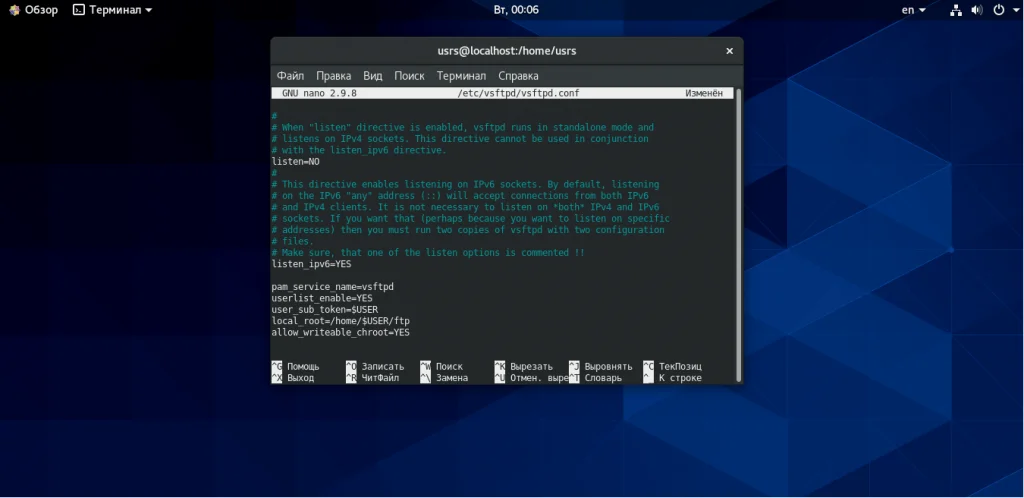The image size is (1024, 498).
Task: Open the Вид menu
Action: (x=372, y=76)
